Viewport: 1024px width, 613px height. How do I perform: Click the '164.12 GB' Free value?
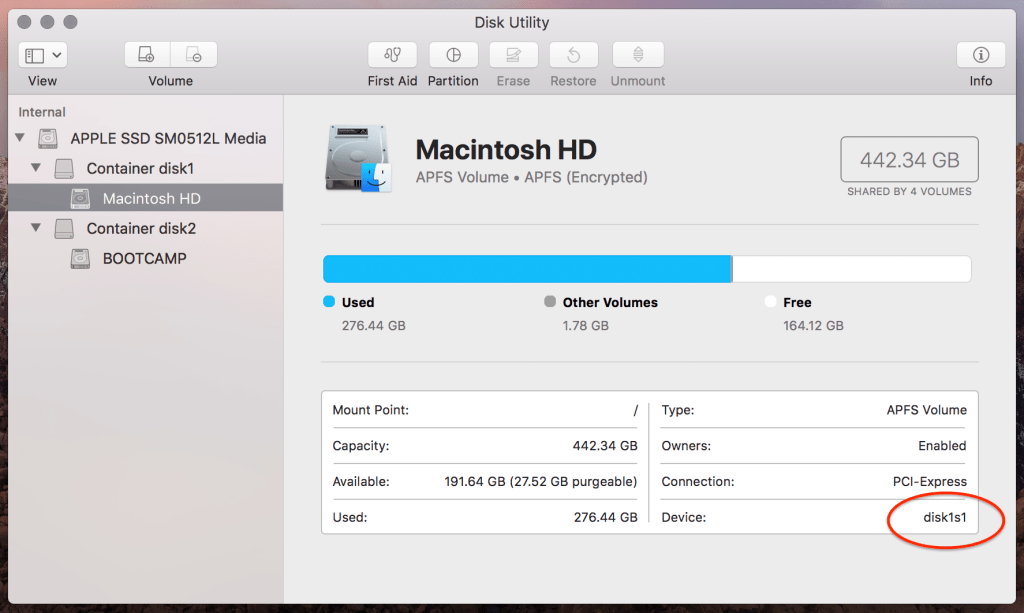tap(813, 325)
